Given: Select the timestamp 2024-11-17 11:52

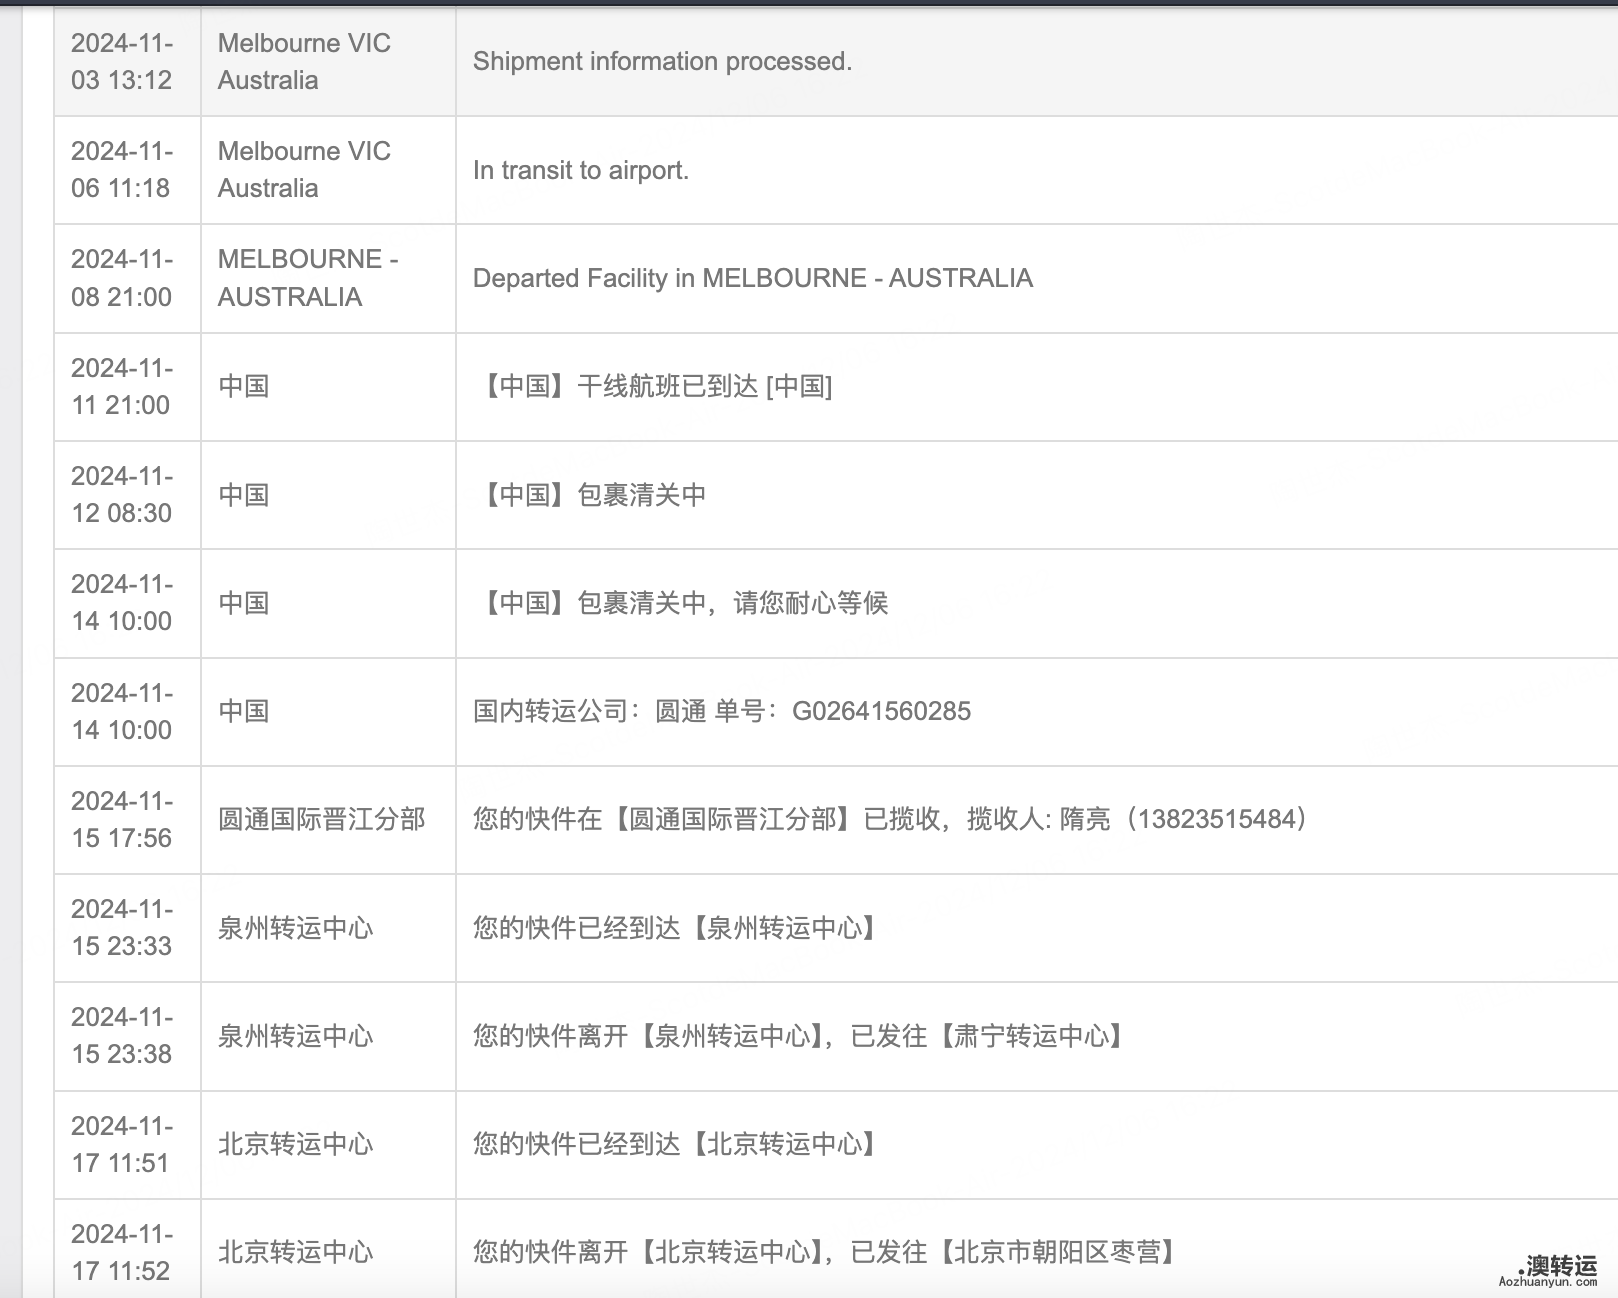Looking at the screenshot, I should coord(122,1252).
